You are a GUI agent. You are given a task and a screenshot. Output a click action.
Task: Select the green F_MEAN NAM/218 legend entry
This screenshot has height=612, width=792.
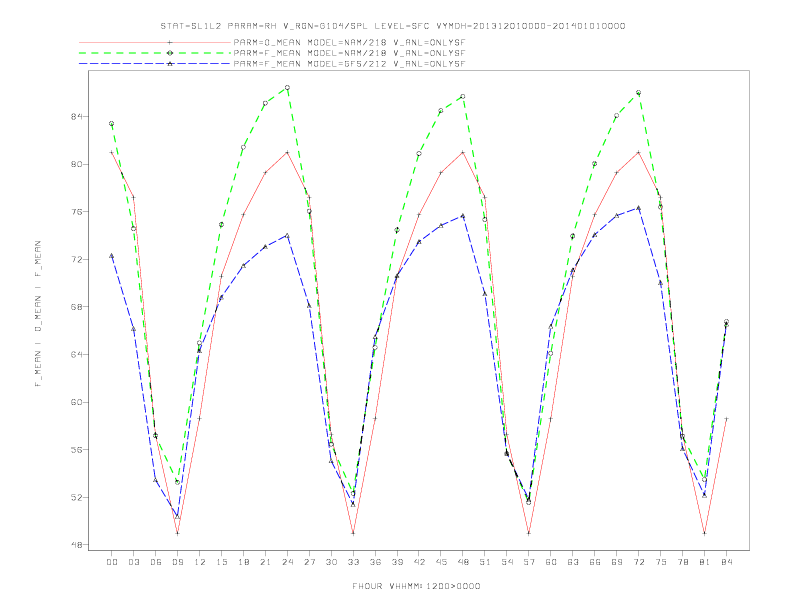tap(272, 53)
